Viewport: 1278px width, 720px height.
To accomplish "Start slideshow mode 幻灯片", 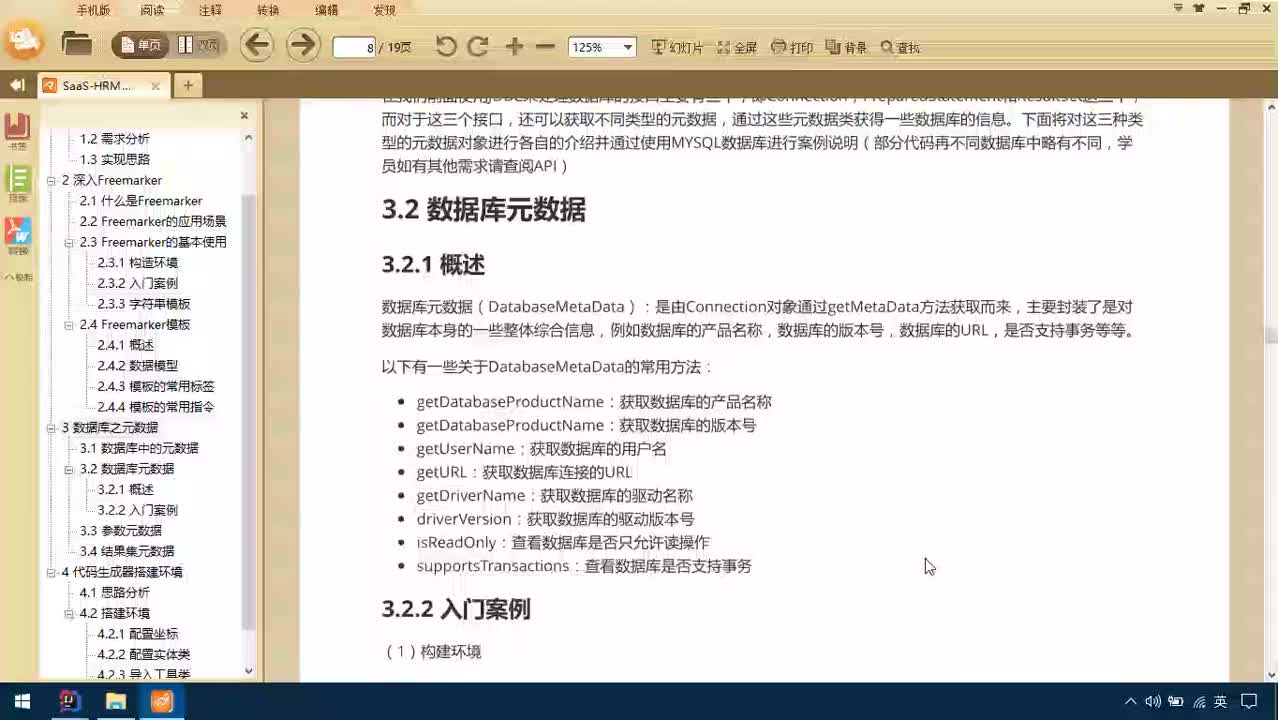I will click(x=677, y=47).
